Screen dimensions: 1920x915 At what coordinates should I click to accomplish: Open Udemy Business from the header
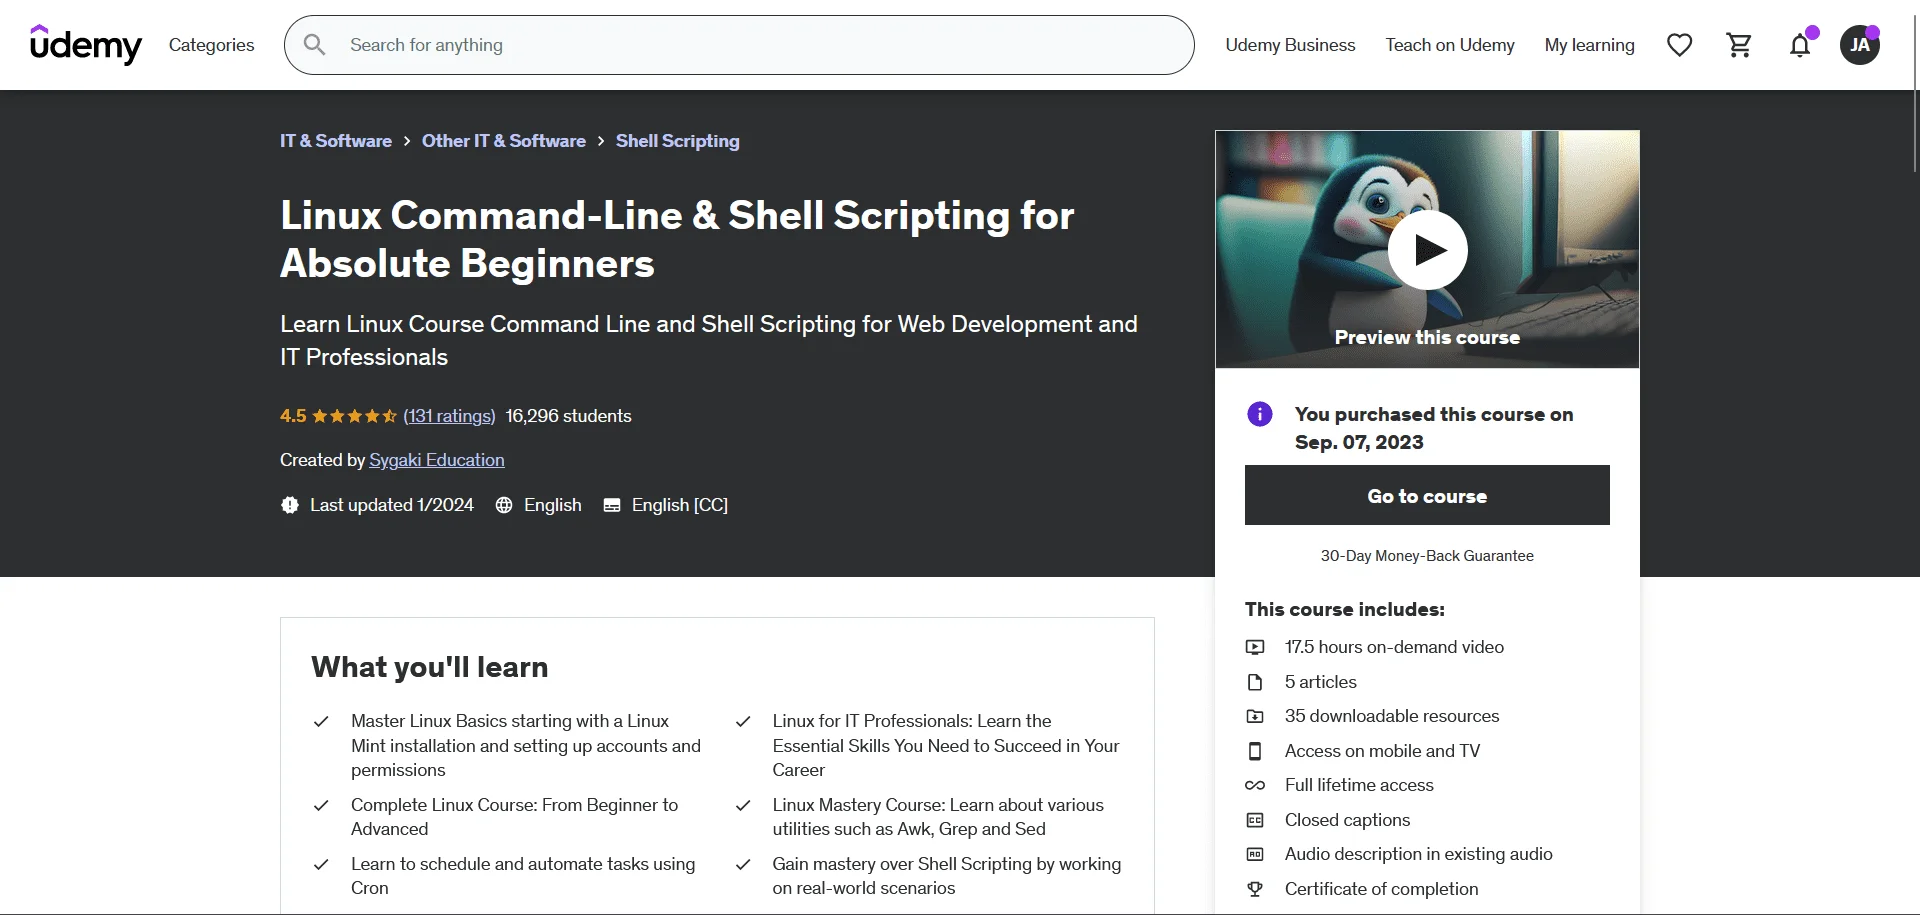1290,45
